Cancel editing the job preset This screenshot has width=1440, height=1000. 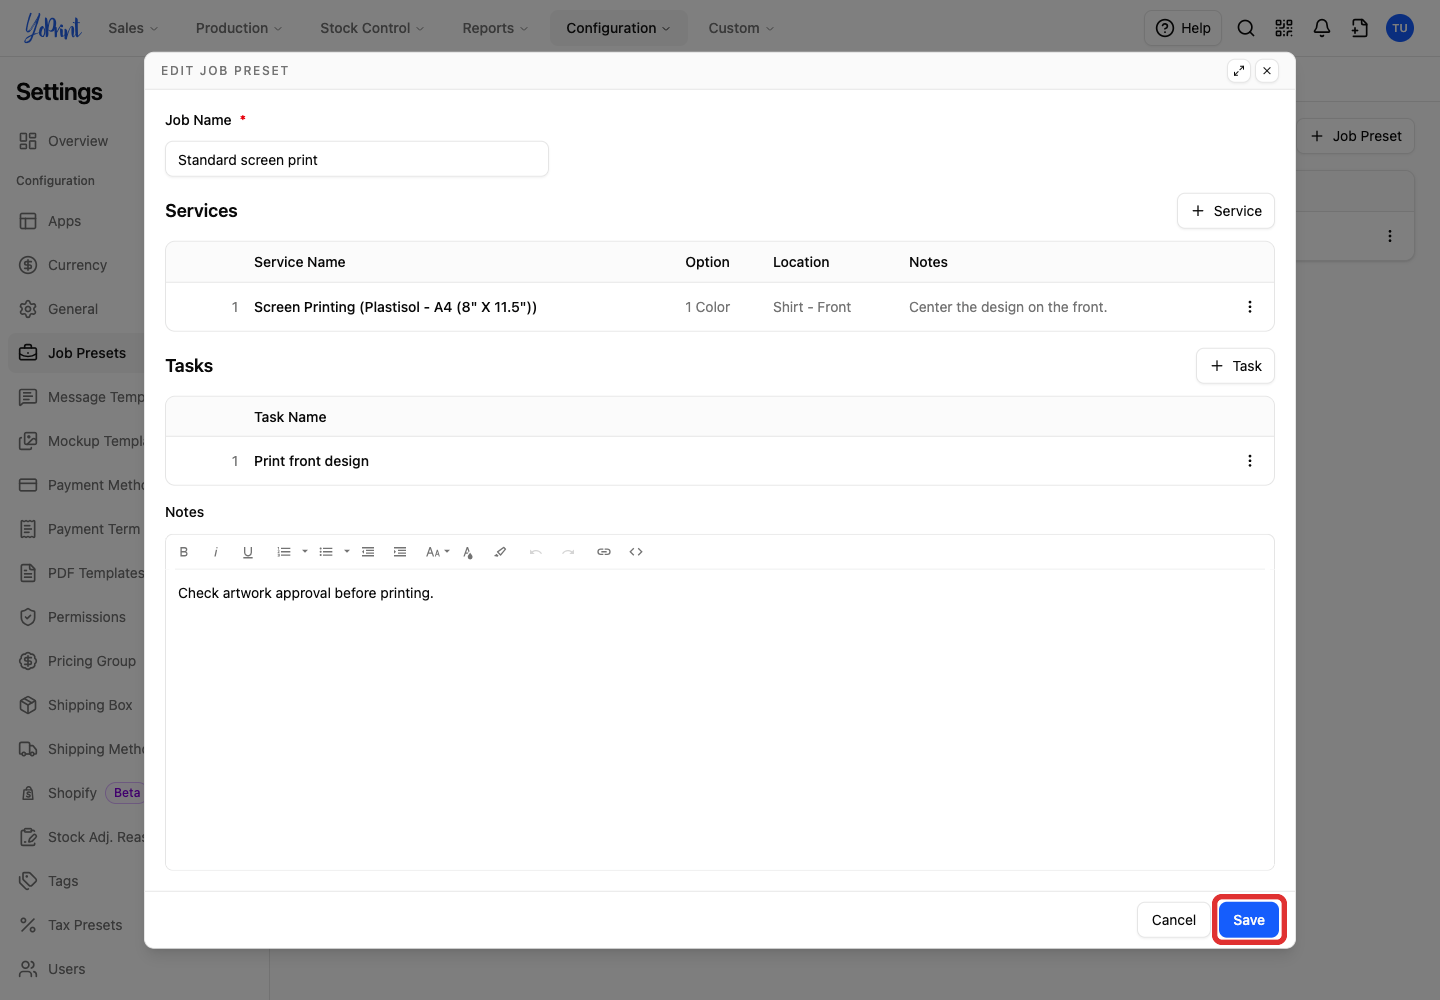pyautogui.click(x=1173, y=920)
